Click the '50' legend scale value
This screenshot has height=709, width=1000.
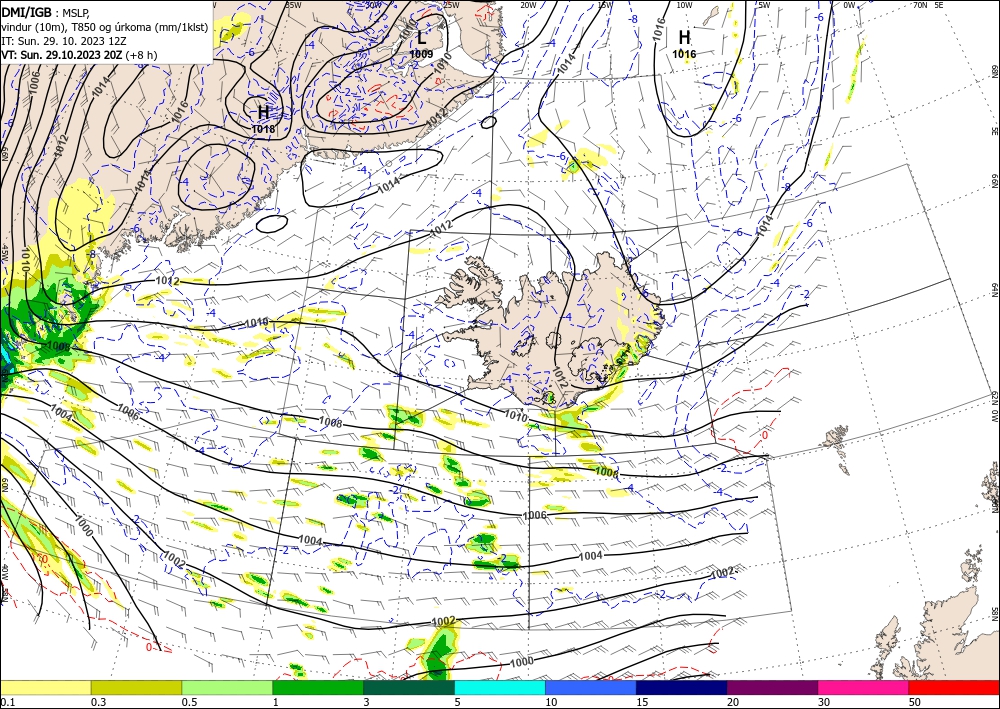[915, 702]
